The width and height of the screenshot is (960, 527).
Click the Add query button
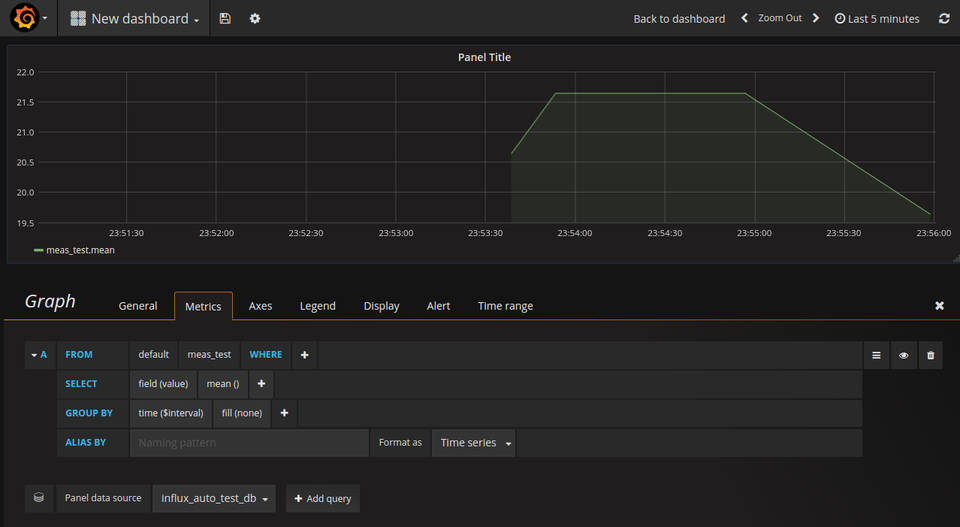click(x=322, y=498)
